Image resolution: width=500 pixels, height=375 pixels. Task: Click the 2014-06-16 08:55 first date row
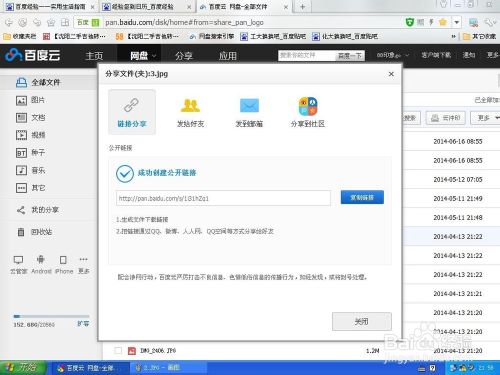458,141
